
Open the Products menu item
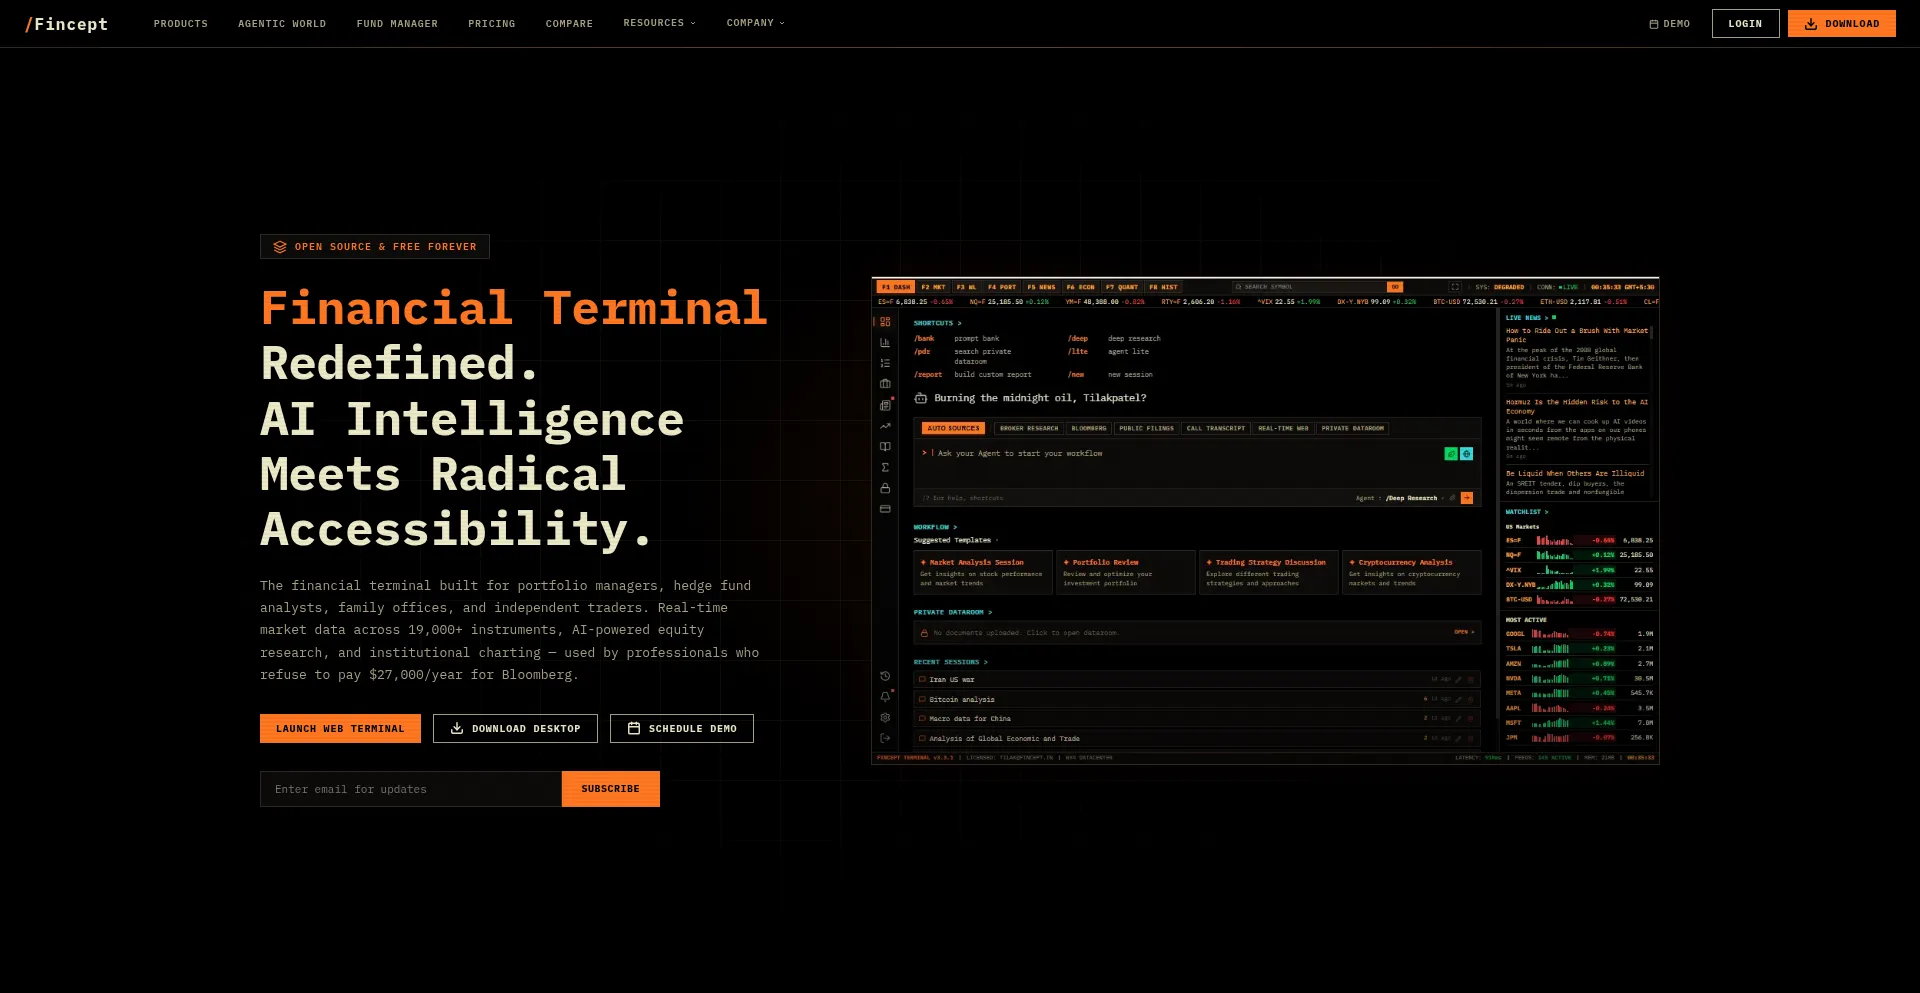(x=181, y=24)
